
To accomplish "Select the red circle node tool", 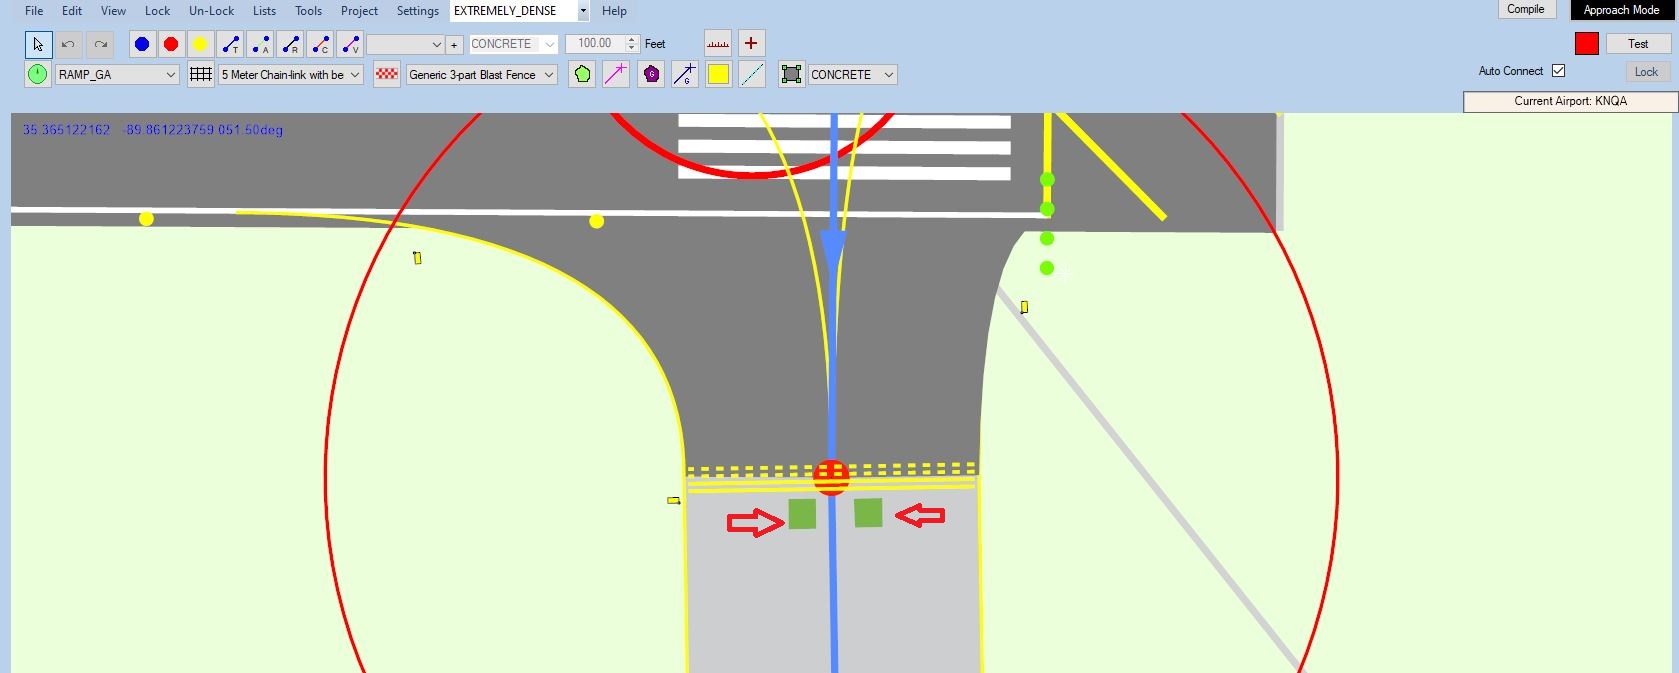I will pos(171,44).
